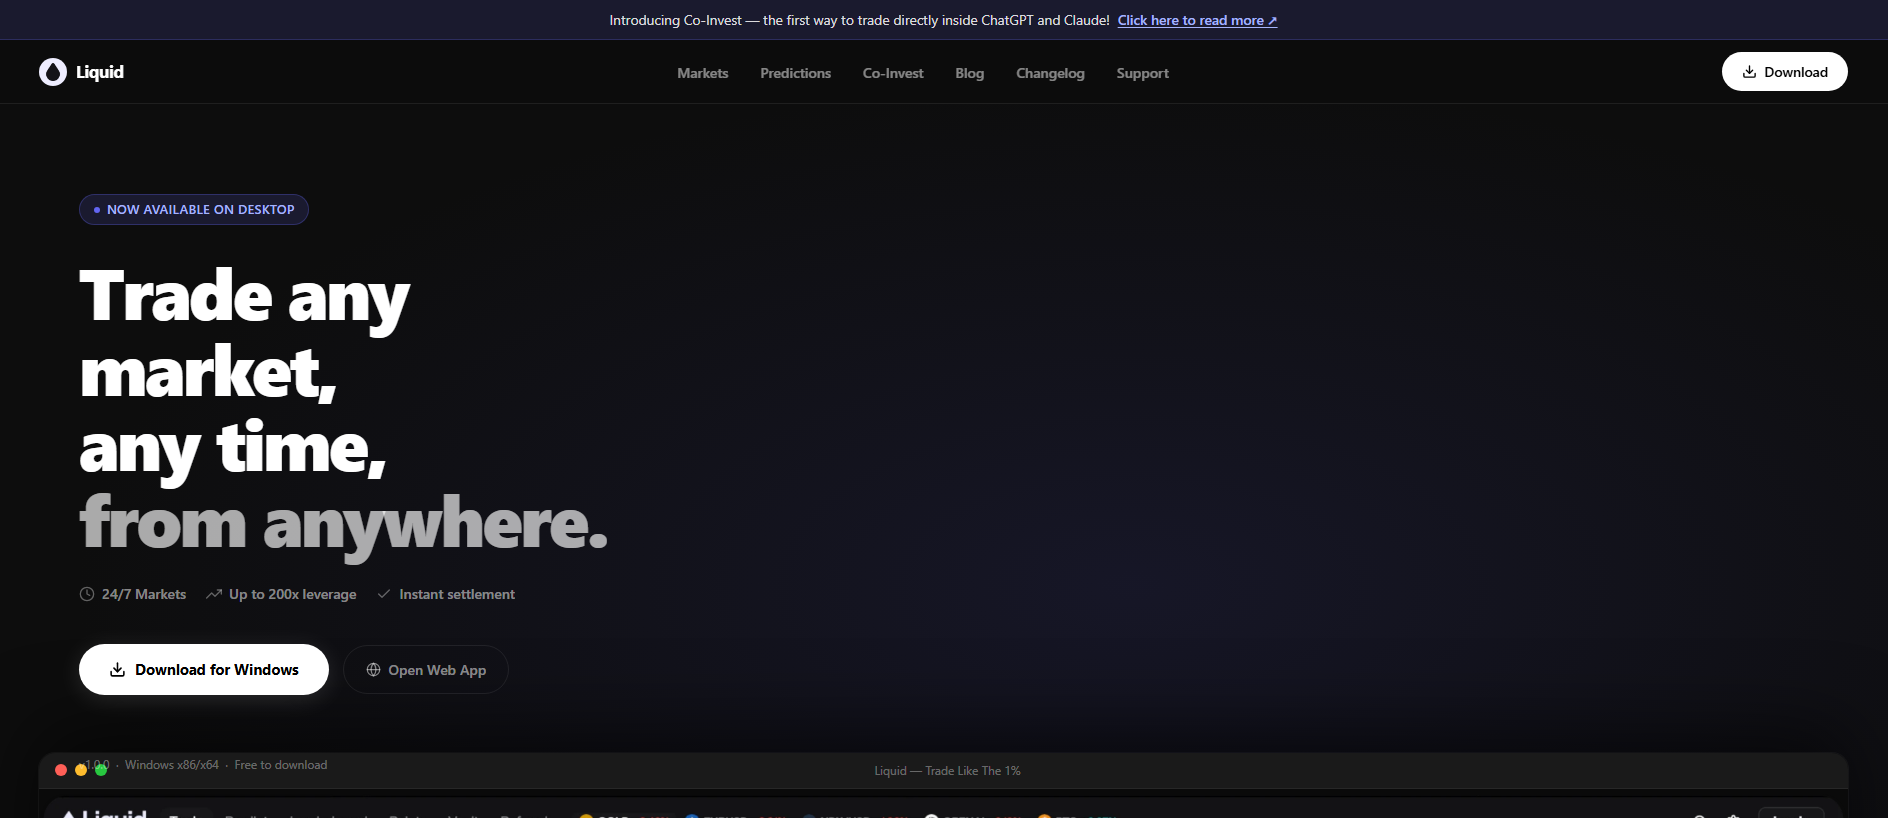Click the NOW AVAILABLE ON DESKTOP badge
1888x818 pixels.
(x=194, y=210)
